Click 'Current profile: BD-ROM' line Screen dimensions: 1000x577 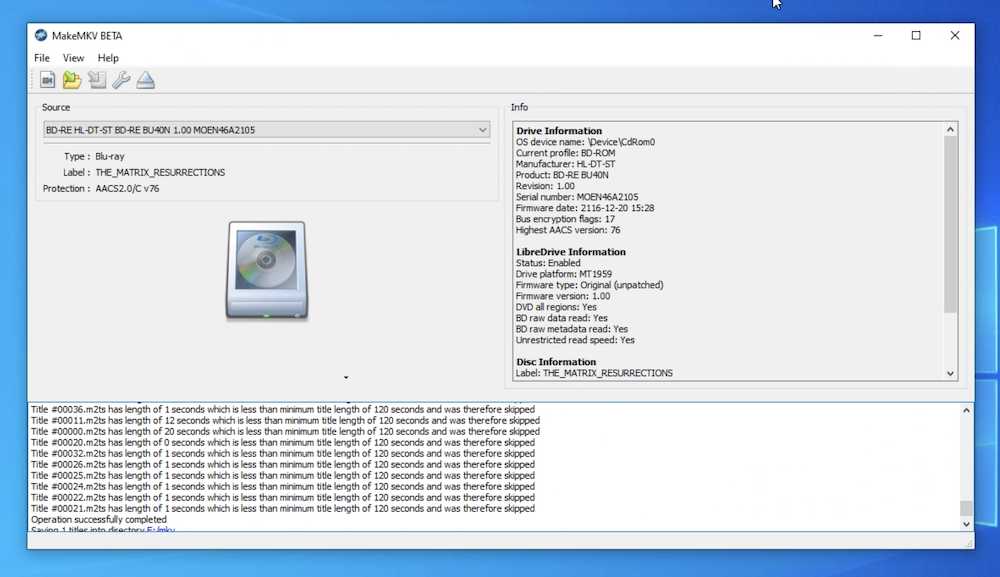565,153
